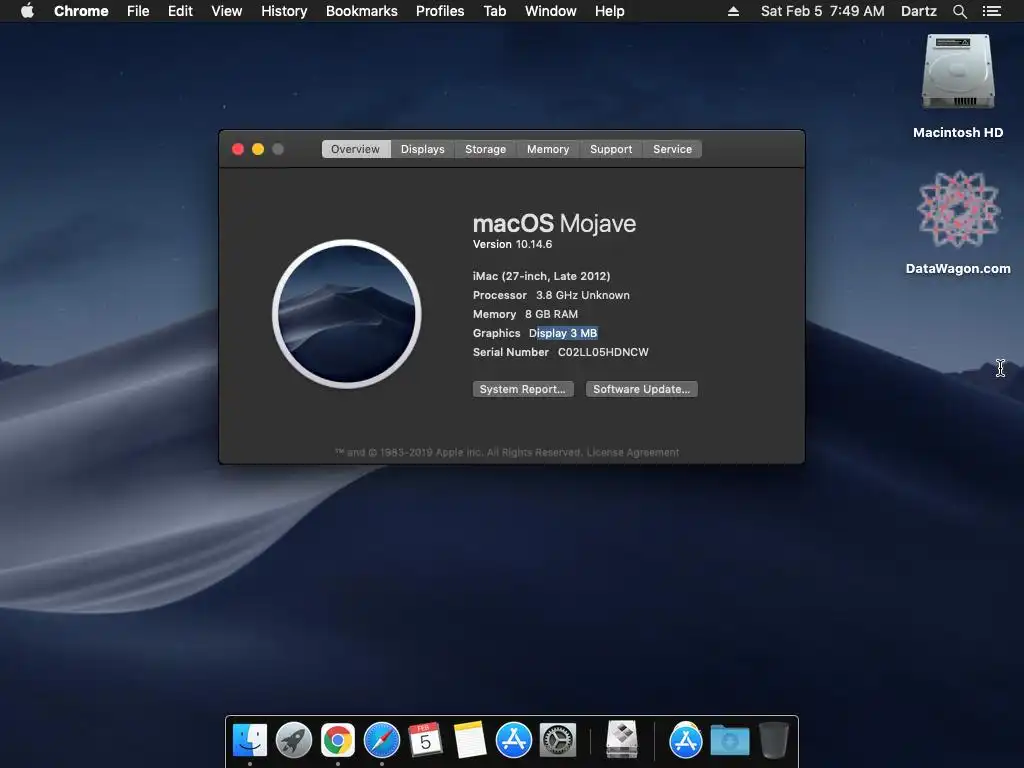The image size is (1024, 768).
Task: Open the Trash in the dock
Action: (x=774, y=741)
